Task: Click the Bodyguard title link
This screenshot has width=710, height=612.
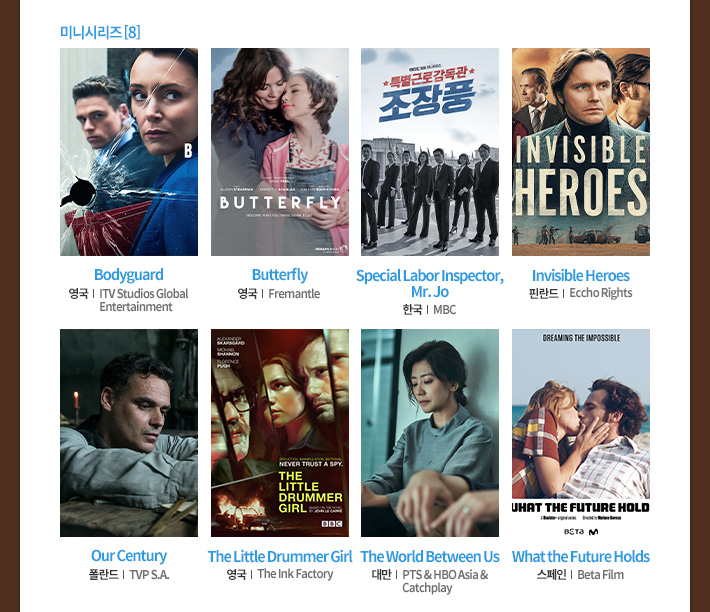Action: [129, 275]
